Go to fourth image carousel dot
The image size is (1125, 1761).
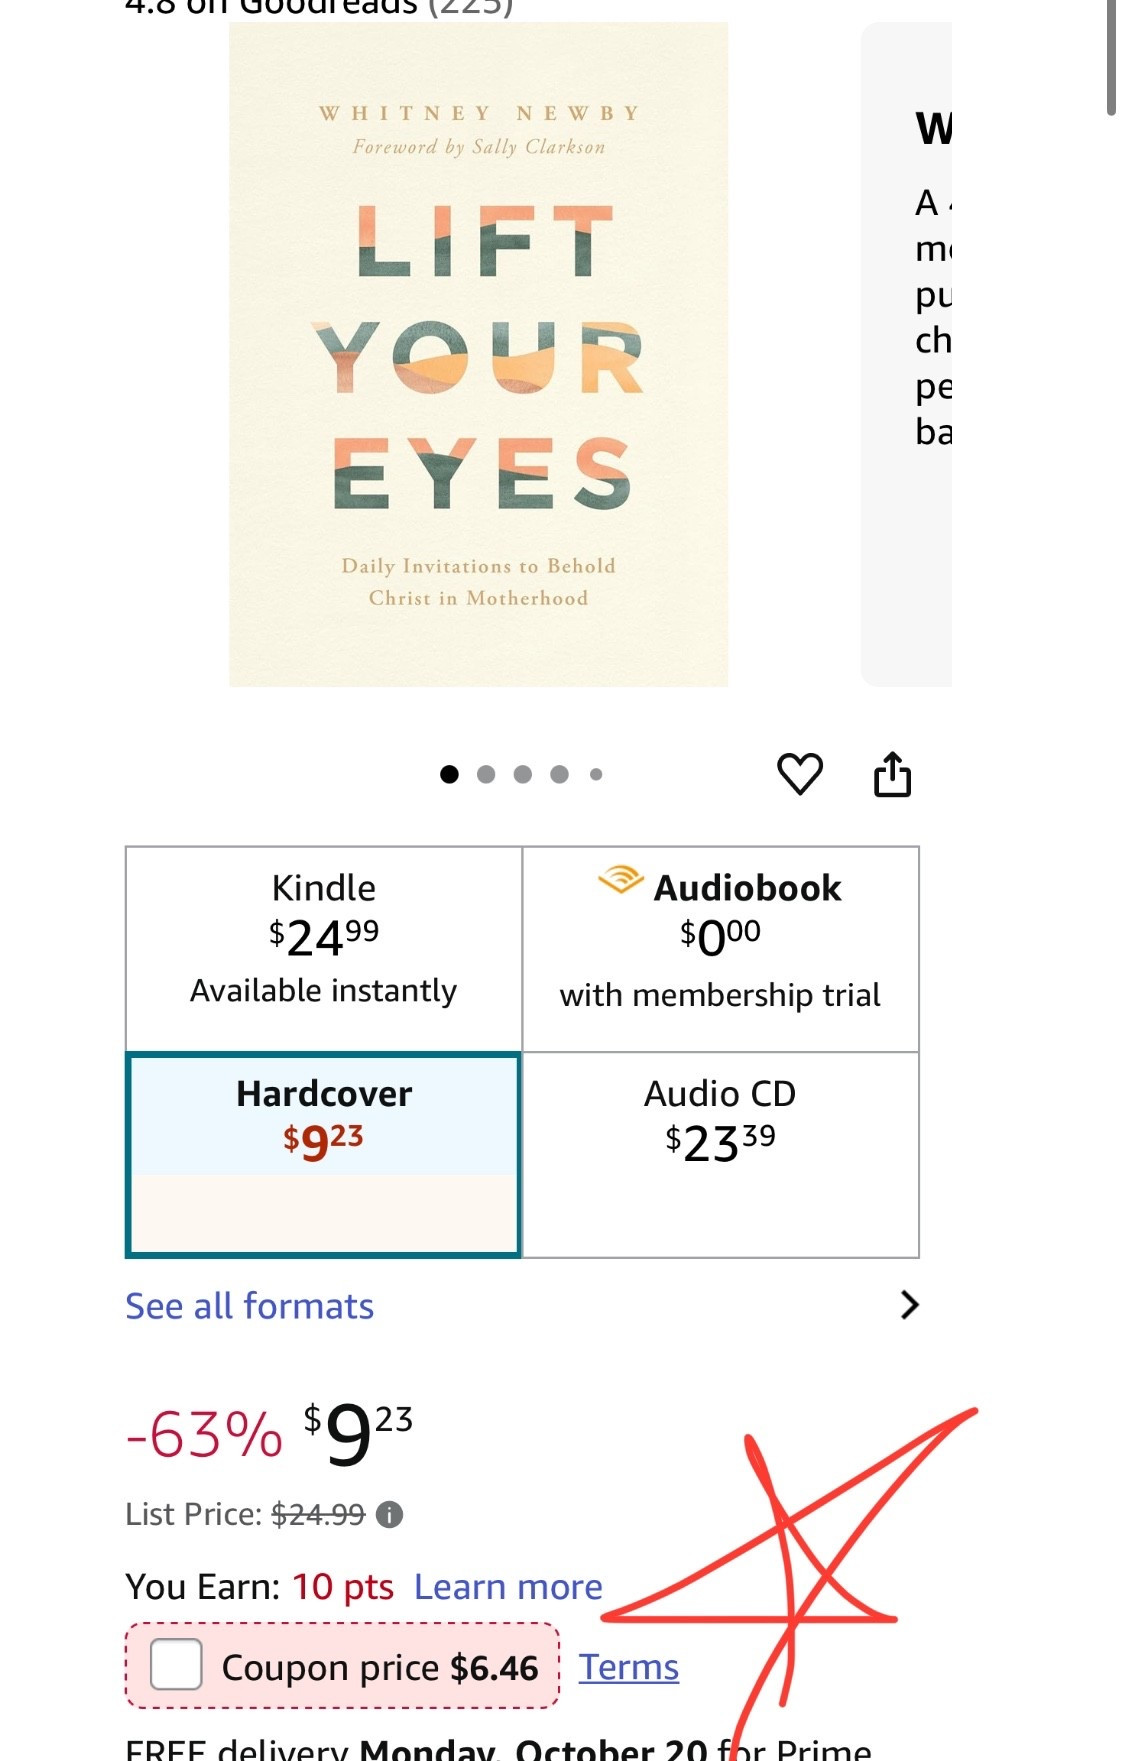(x=559, y=774)
